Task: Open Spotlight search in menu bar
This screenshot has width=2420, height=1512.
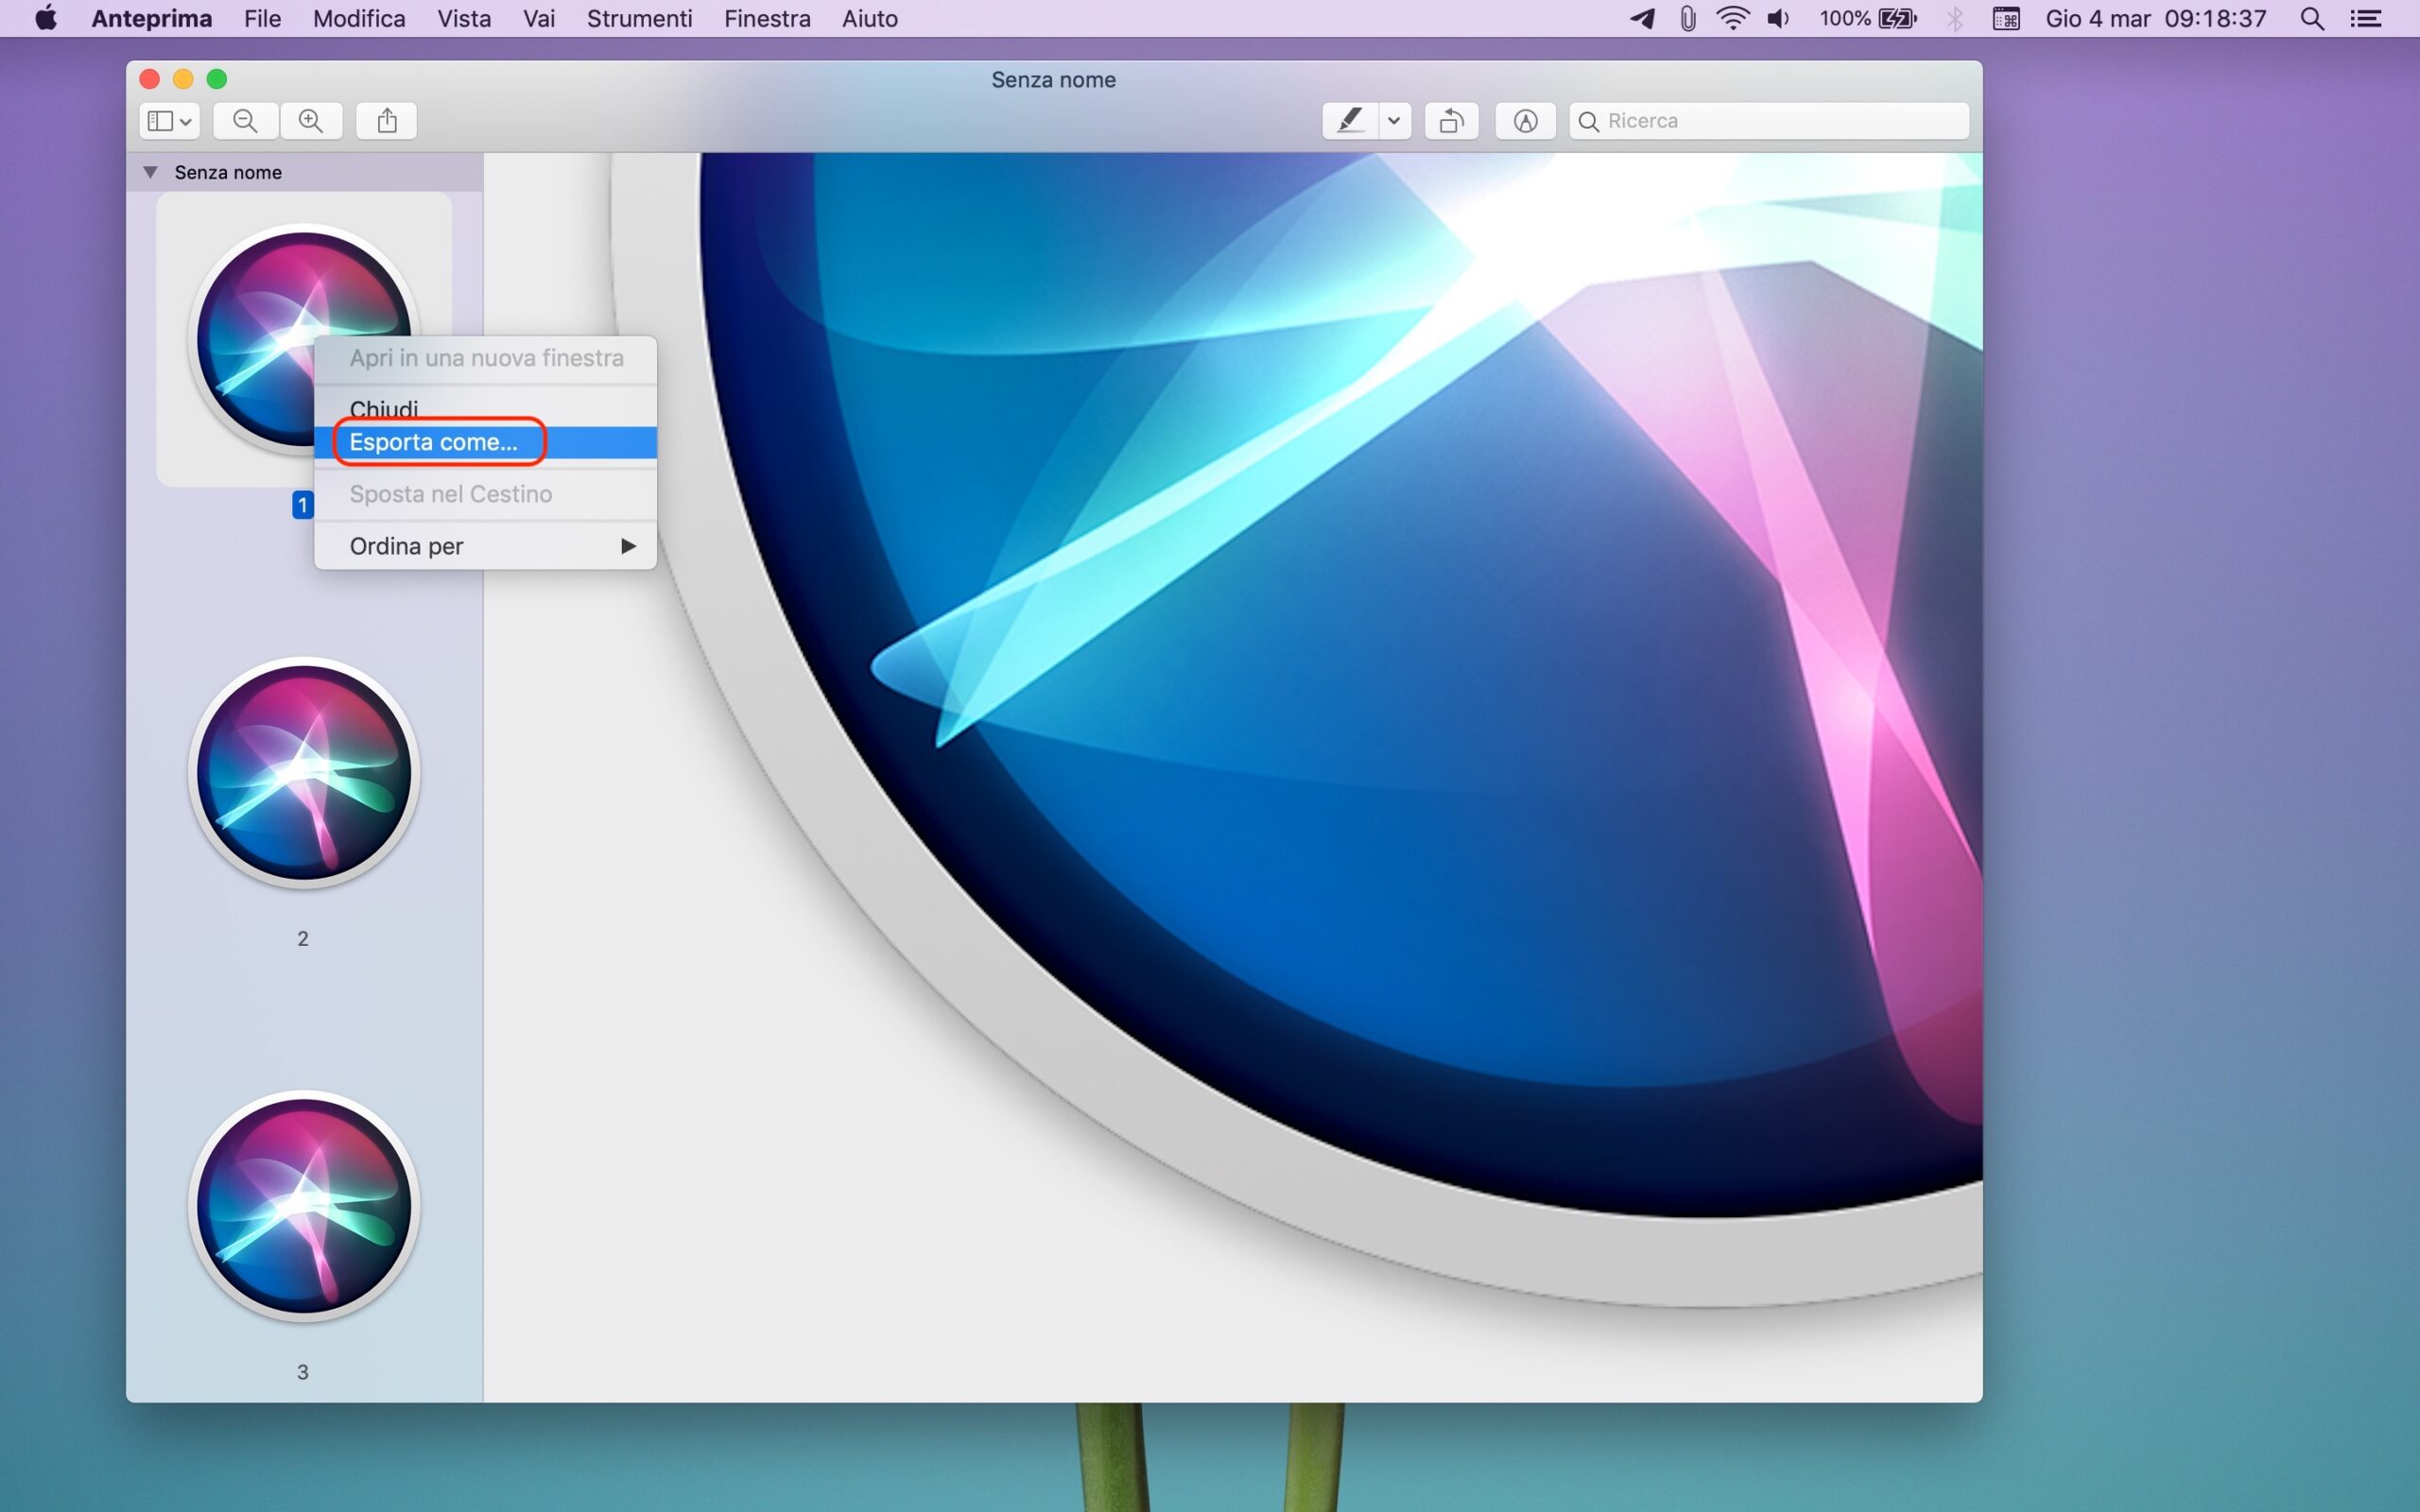Action: point(2311,19)
